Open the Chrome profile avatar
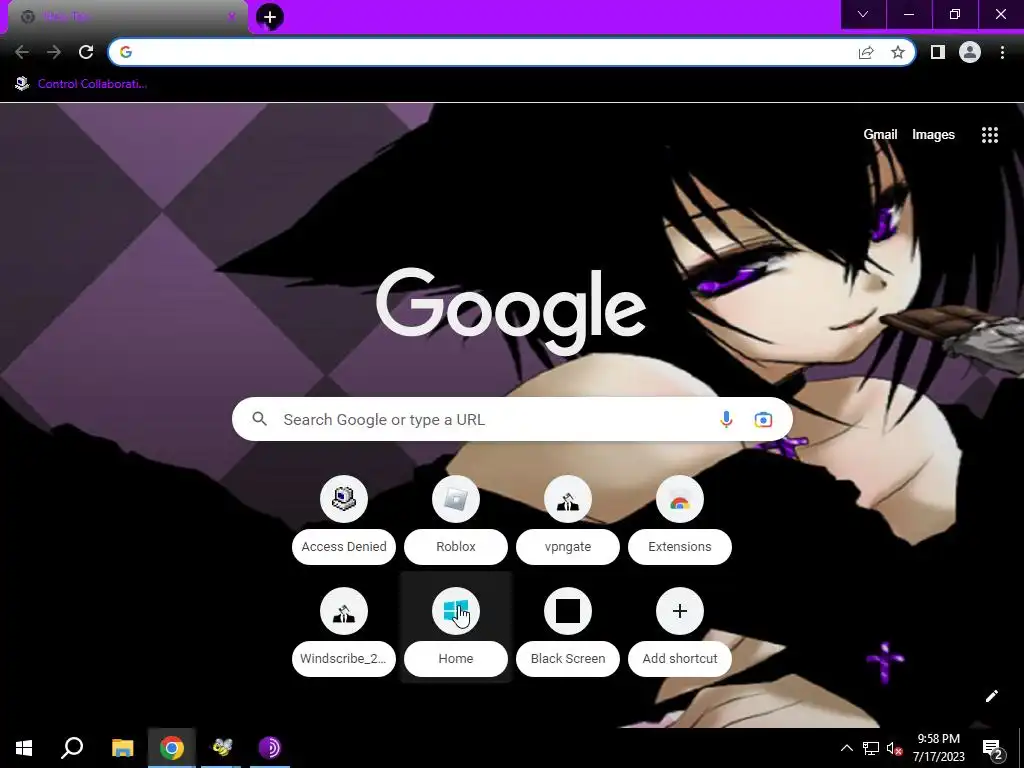 click(970, 52)
